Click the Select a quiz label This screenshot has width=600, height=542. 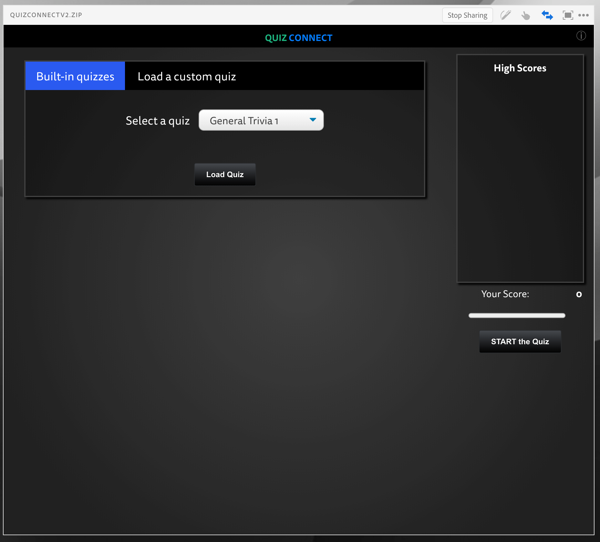coord(158,121)
